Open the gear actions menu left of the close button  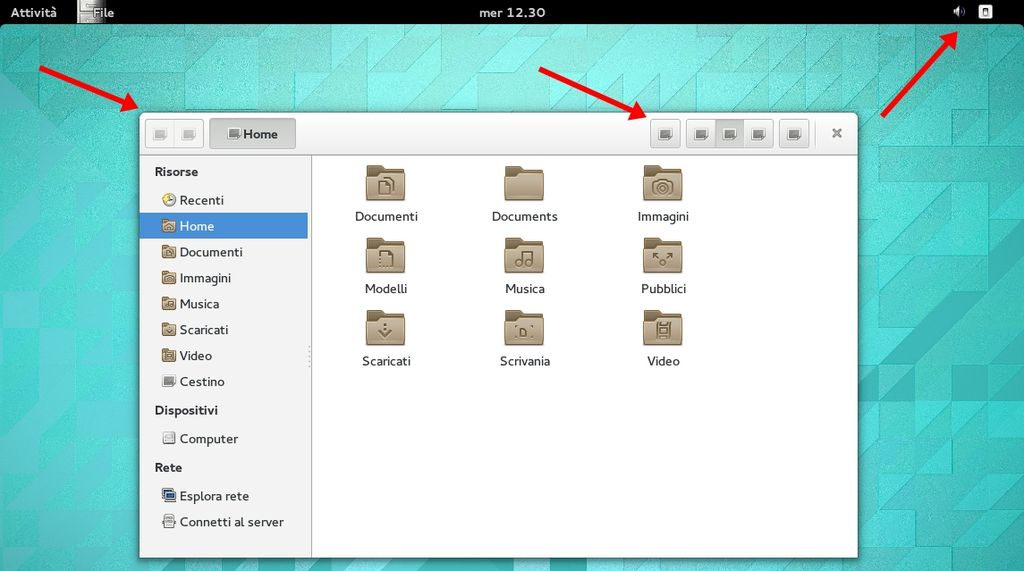(x=794, y=134)
